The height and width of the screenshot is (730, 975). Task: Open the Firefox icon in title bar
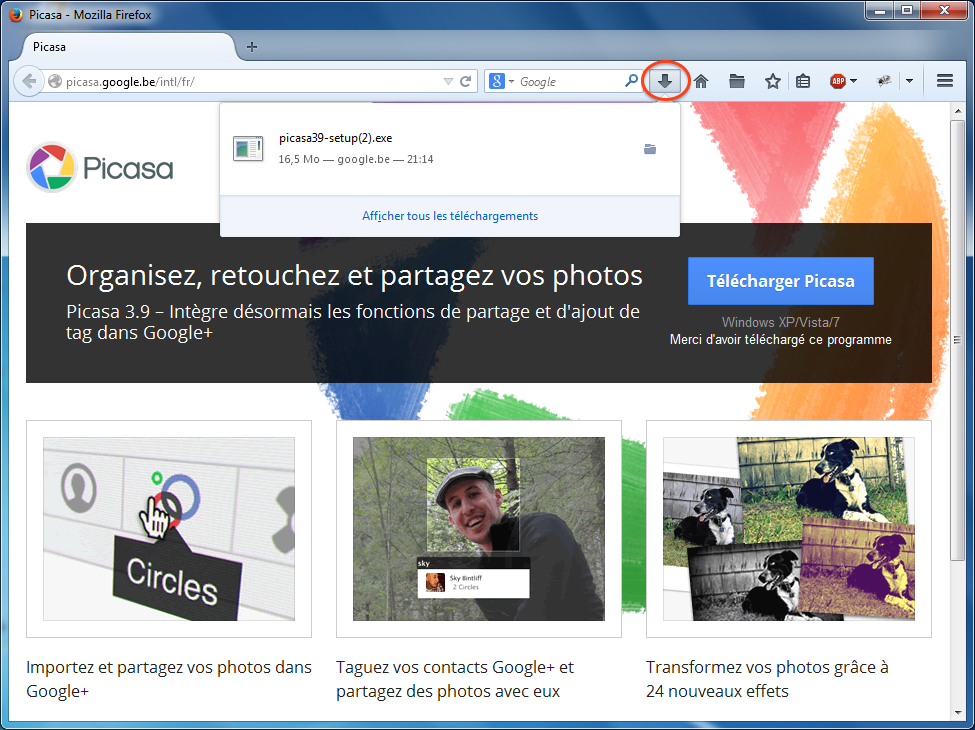[16, 14]
